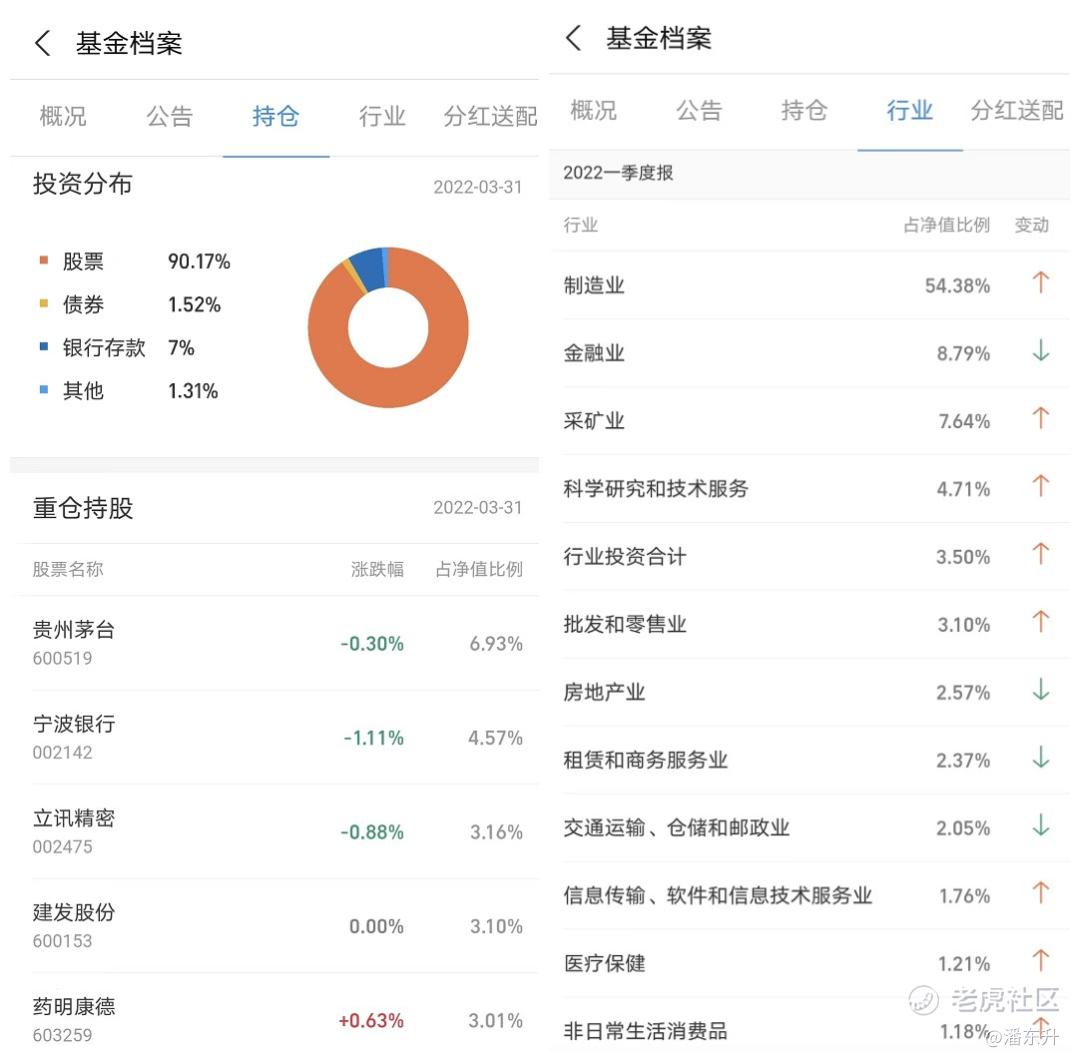Open the 宁波银行 stock holding row

[x=278, y=738]
